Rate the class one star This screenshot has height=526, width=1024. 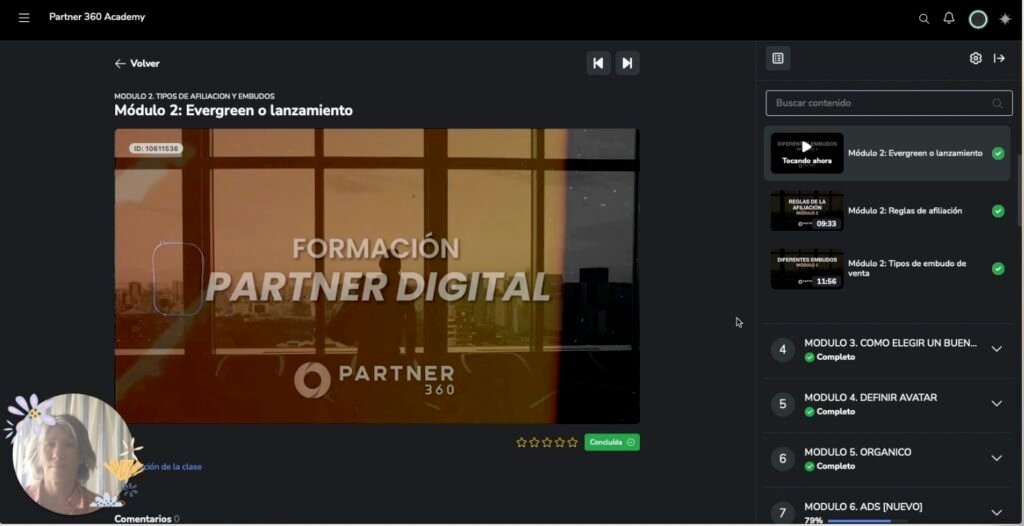click(521, 442)
